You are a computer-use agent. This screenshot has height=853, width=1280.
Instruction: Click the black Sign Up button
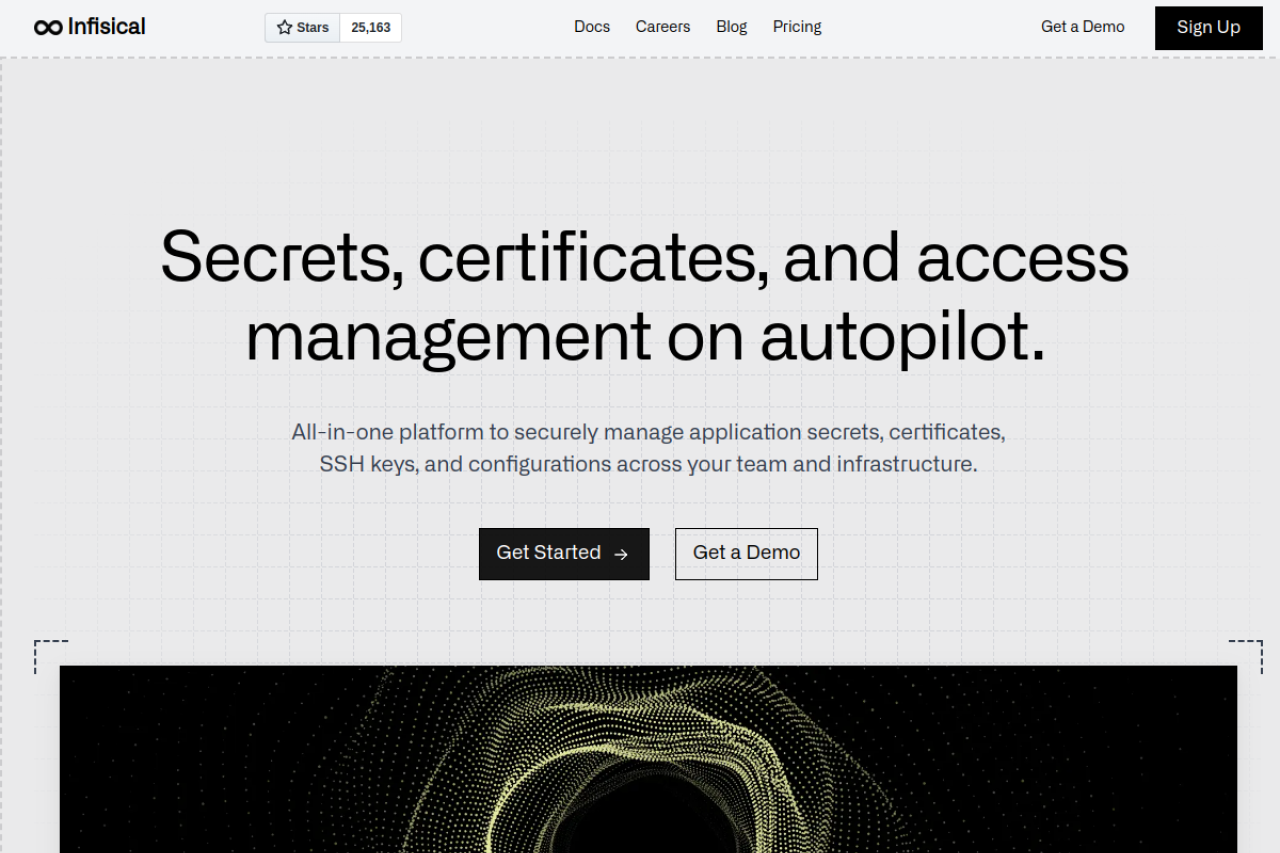pos(1209,28)
